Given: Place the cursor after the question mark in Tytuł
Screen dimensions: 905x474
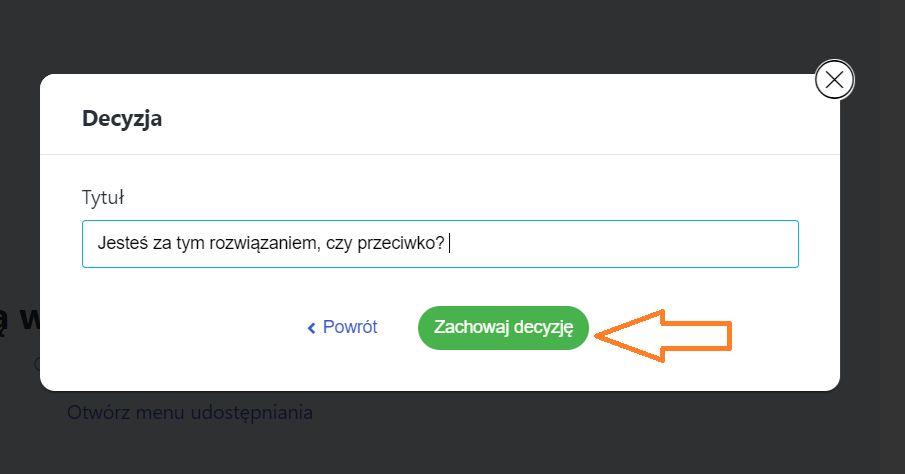Looking at the screenshot, I should pos(447,243).
